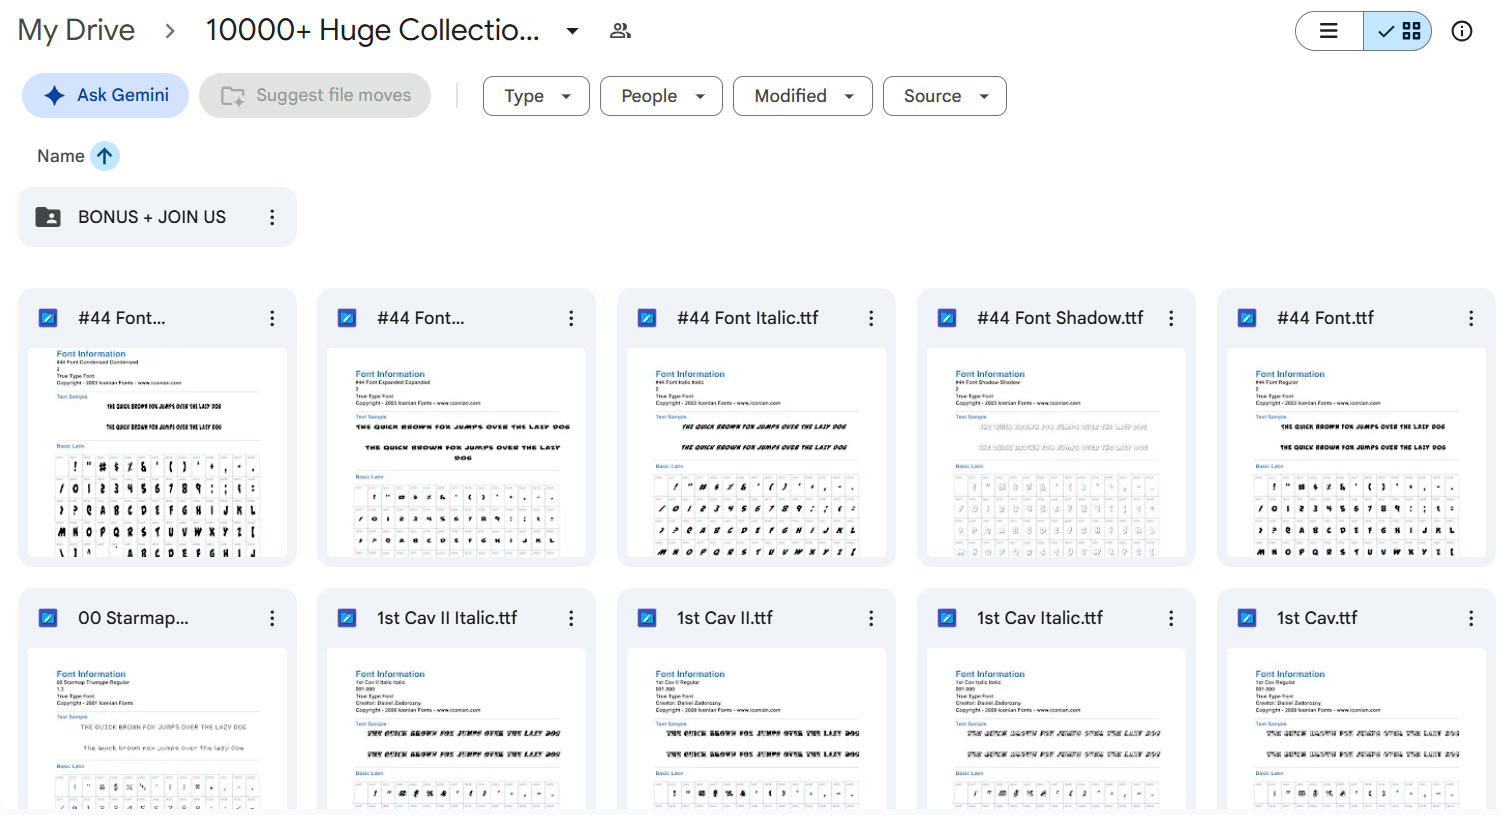Open folder options arrow beside folder title
The height and width of the screenshot is (815, 1500).
pos(572,31)
